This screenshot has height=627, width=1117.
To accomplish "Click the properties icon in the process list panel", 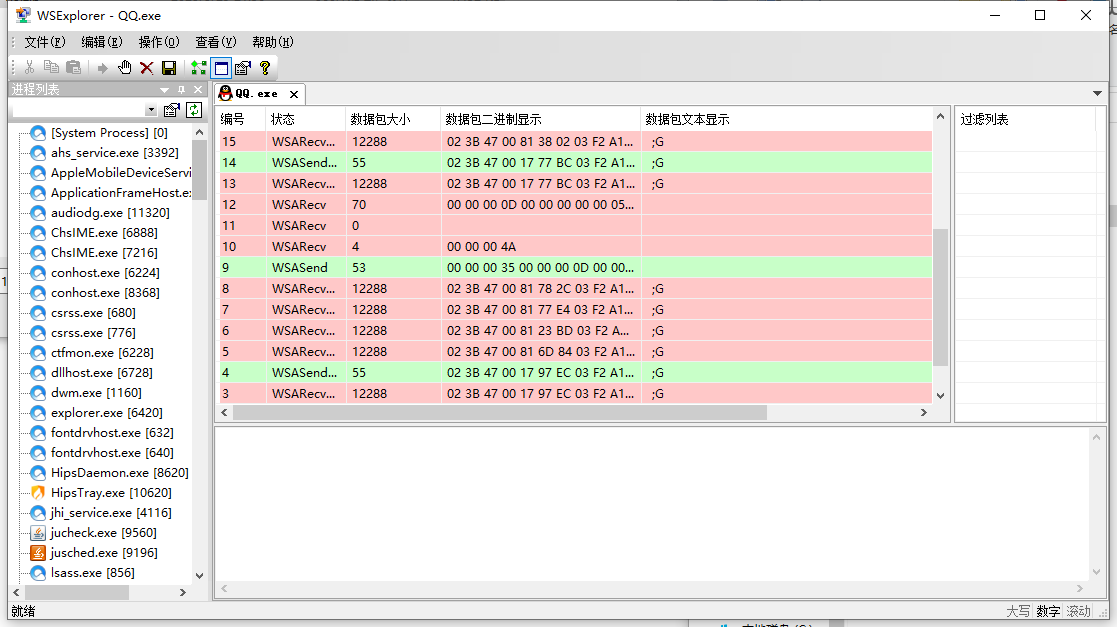I will click(172, 110).
